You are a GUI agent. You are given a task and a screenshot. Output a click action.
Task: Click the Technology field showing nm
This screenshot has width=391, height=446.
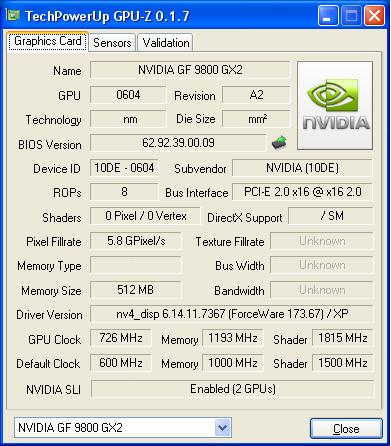tap(128, 119)
